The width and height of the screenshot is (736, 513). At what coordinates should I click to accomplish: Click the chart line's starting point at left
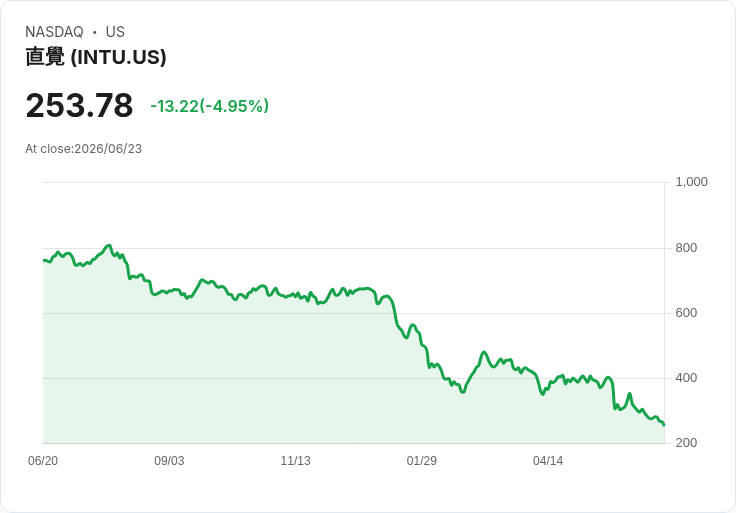tap(44, 260)
